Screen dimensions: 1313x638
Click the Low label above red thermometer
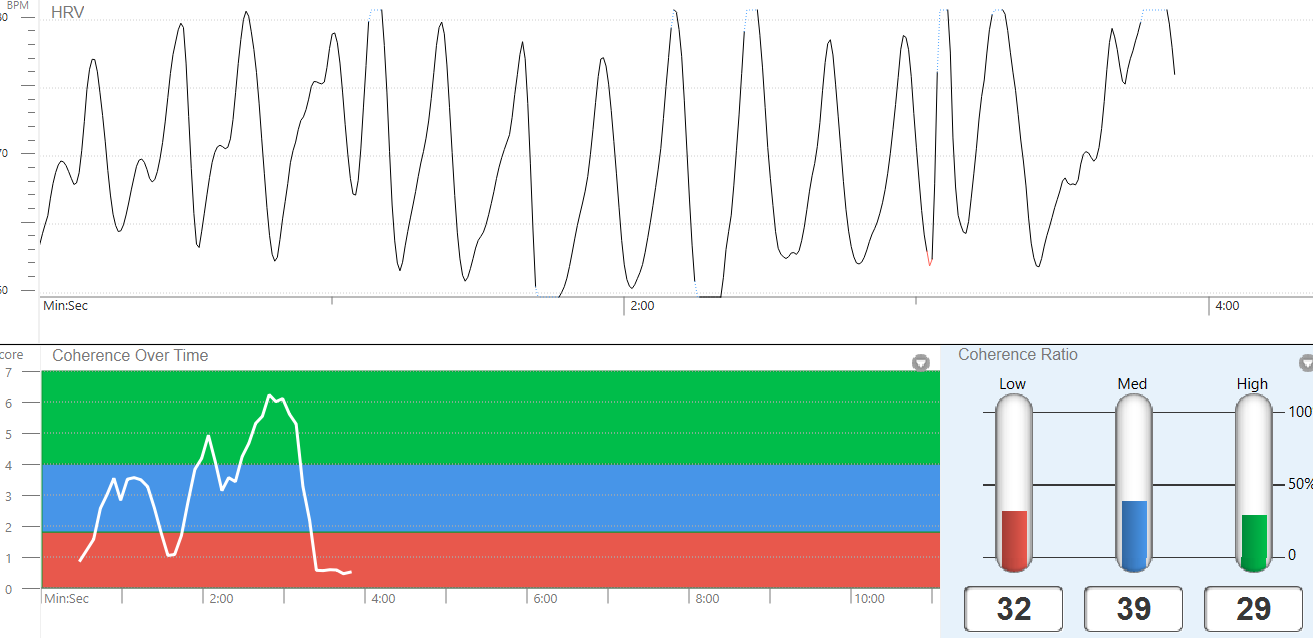coord(1012,384)
